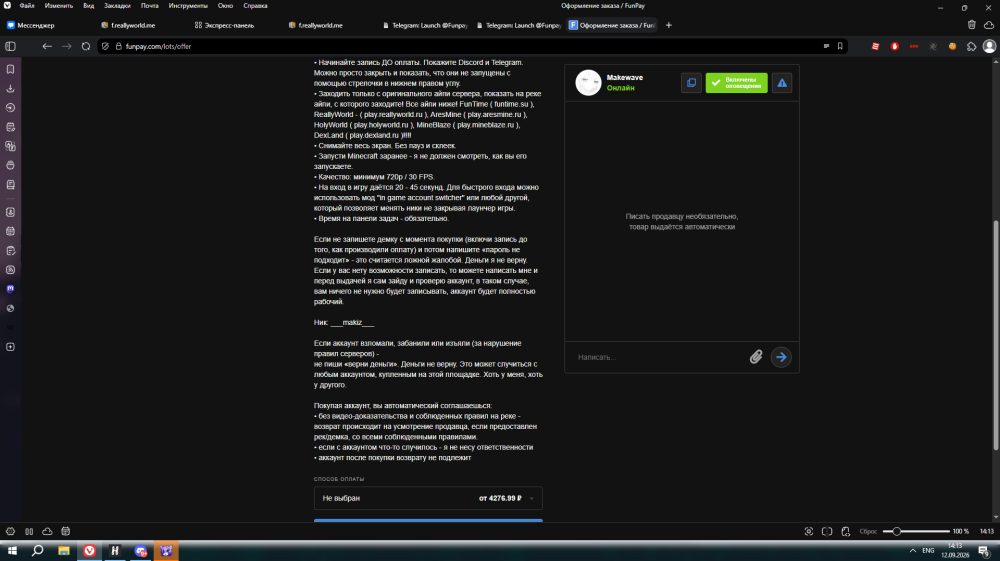Open the Calendar panel in sidebar

click(x=10, y=231)
